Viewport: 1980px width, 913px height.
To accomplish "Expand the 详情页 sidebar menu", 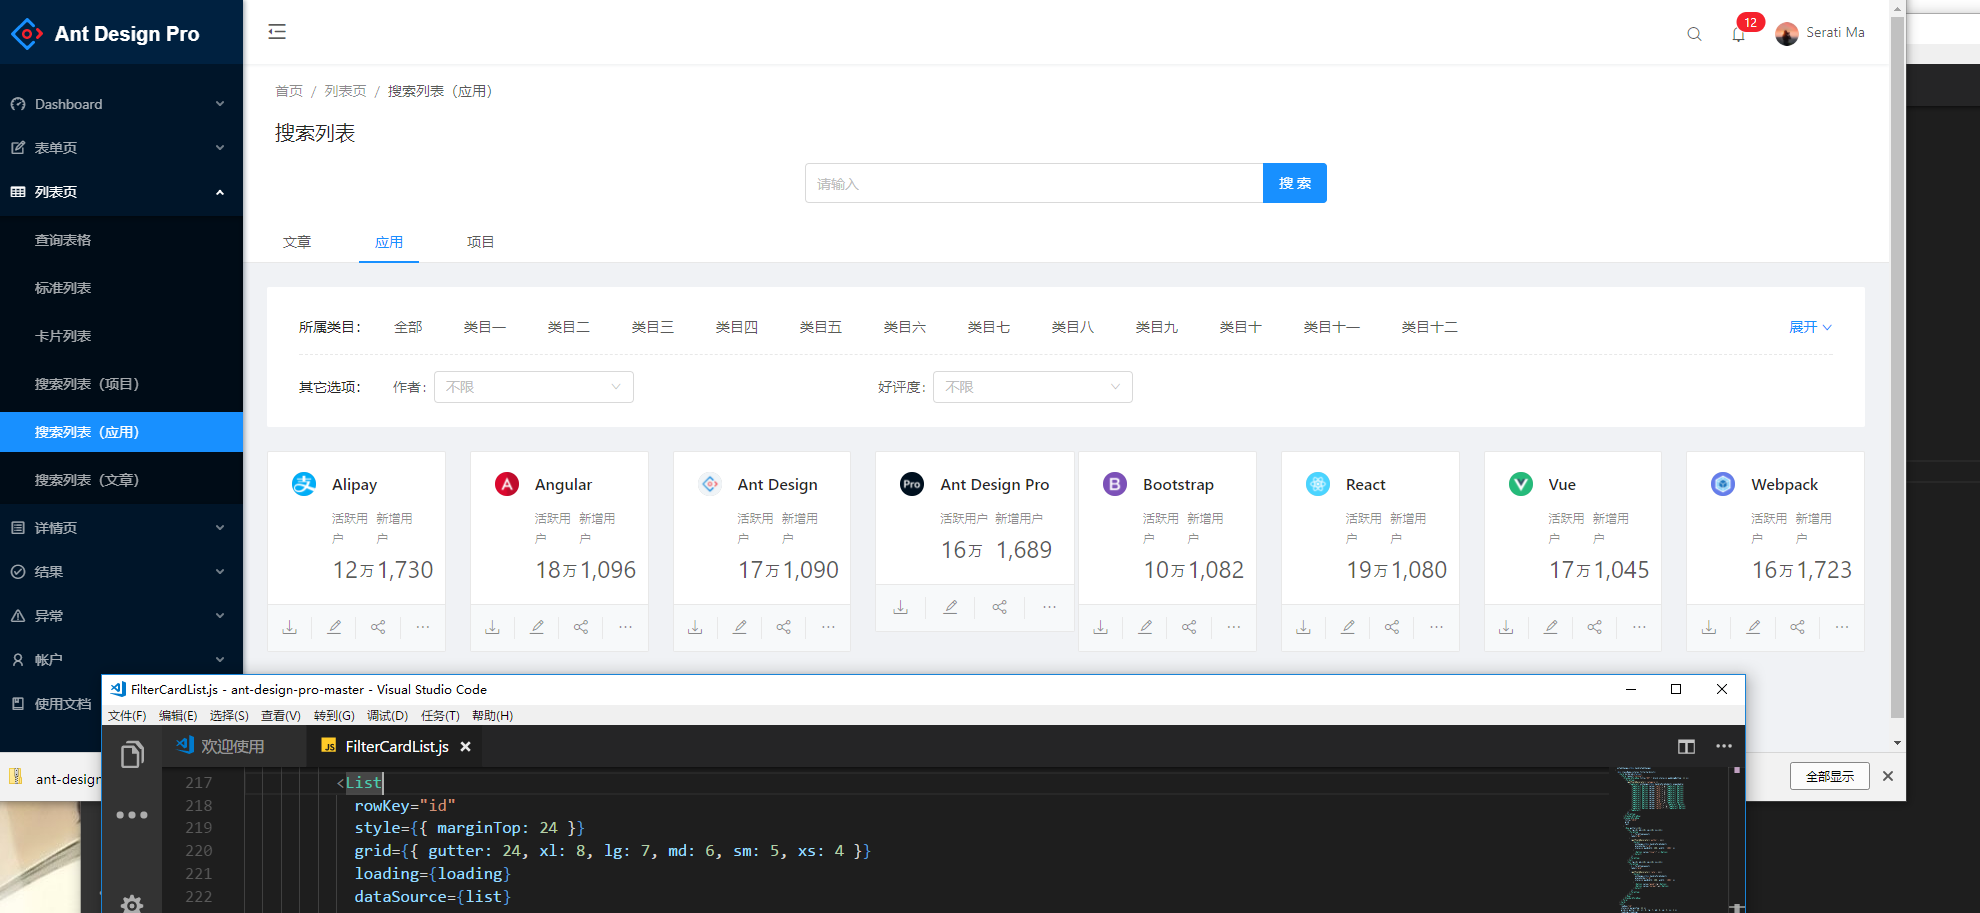I will (x=121, y=528).
